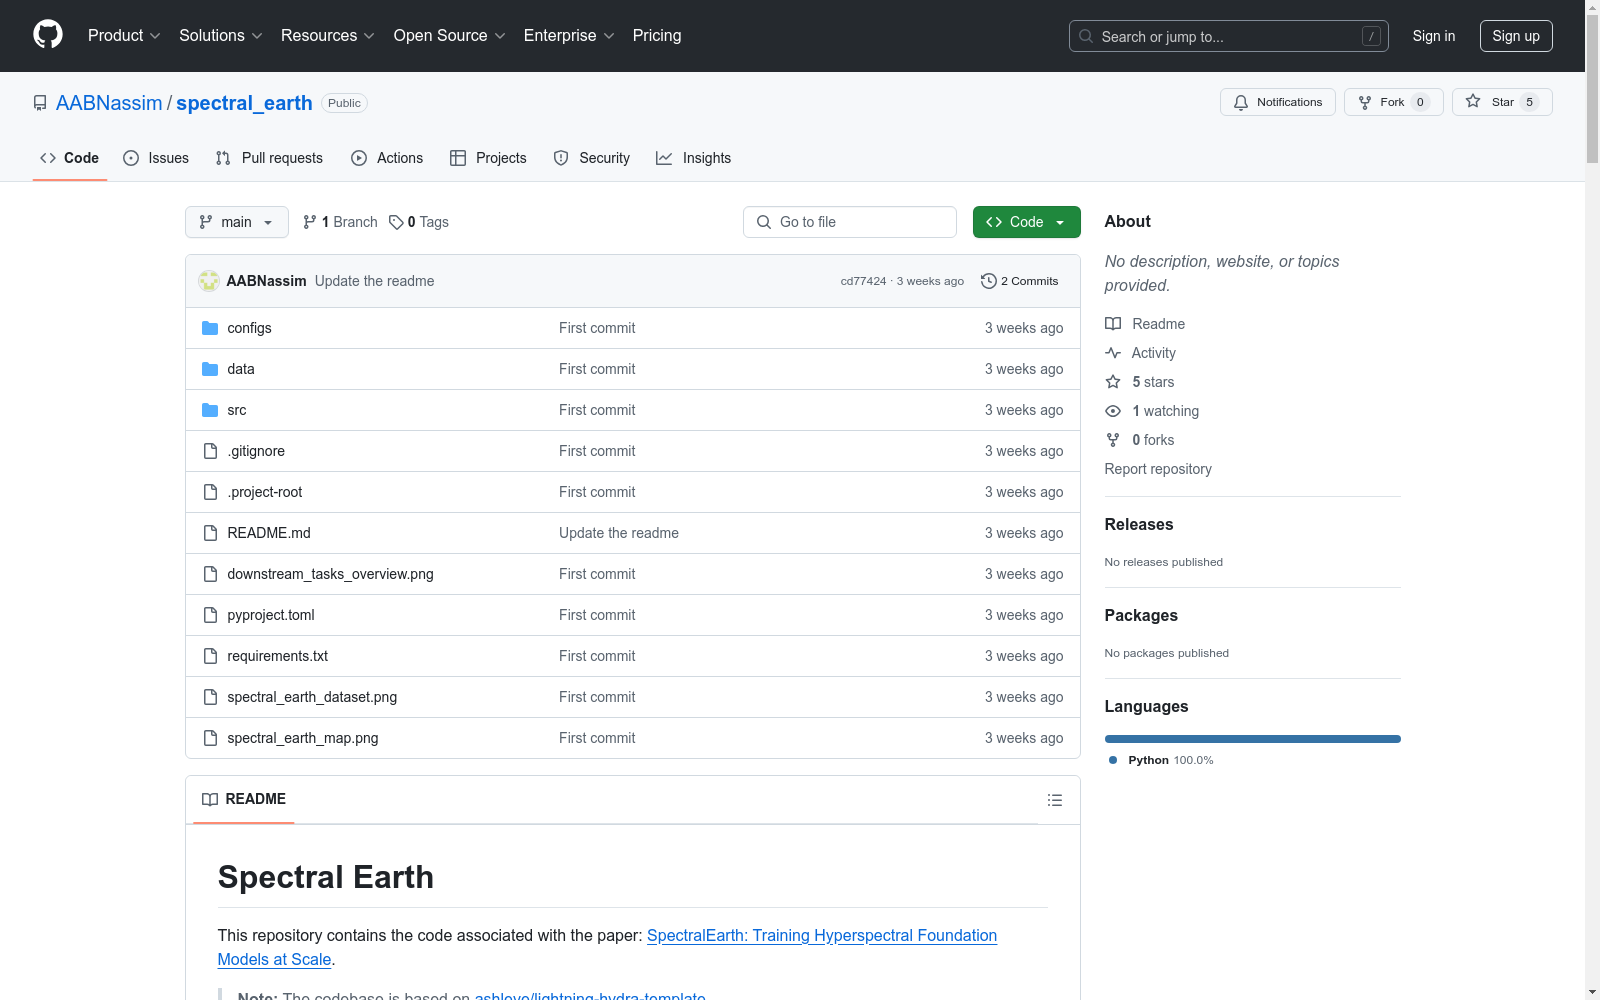This screenshot has width=1600, height=1000.
Task: Expand the Product navigation menu
Action: point(124,35)
